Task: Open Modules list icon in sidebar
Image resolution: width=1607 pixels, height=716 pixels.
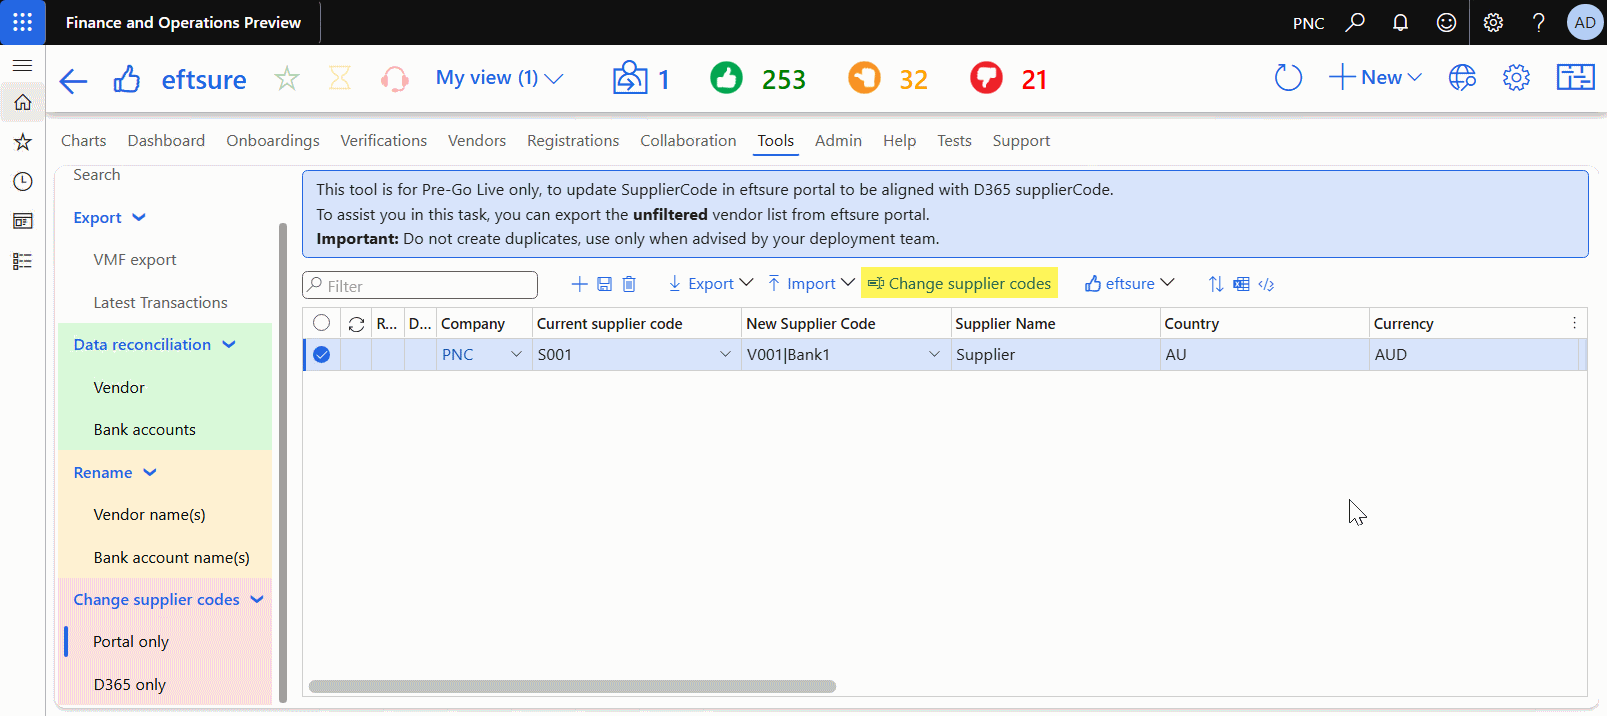Action: (x=22, y=261)
